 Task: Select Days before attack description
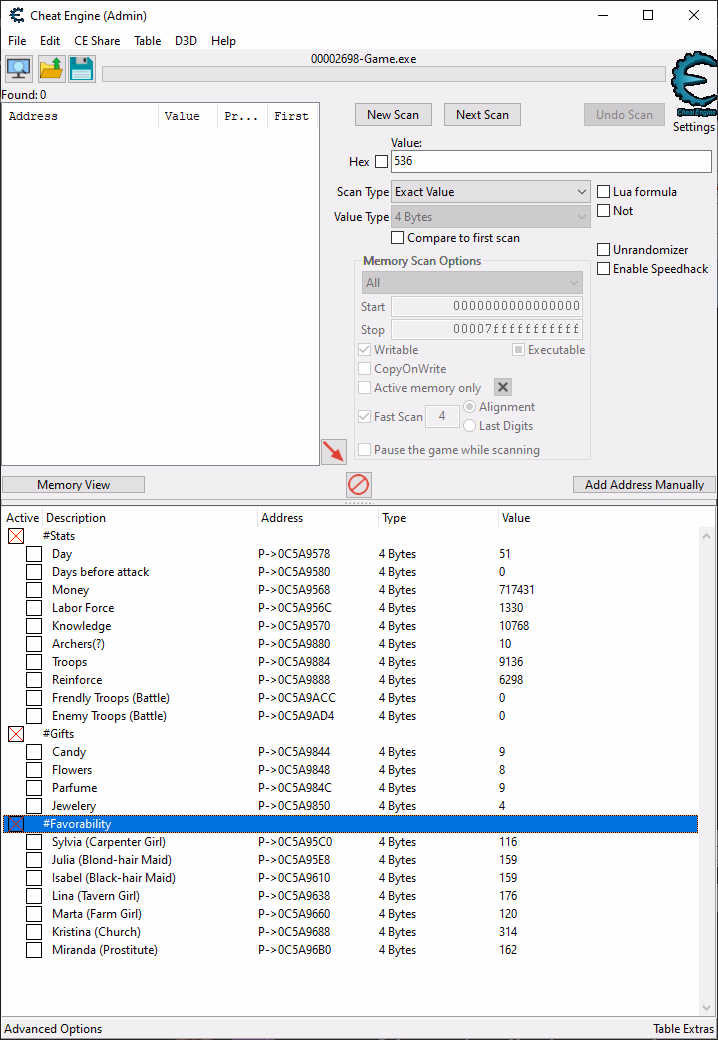click(x=100, y=572)
